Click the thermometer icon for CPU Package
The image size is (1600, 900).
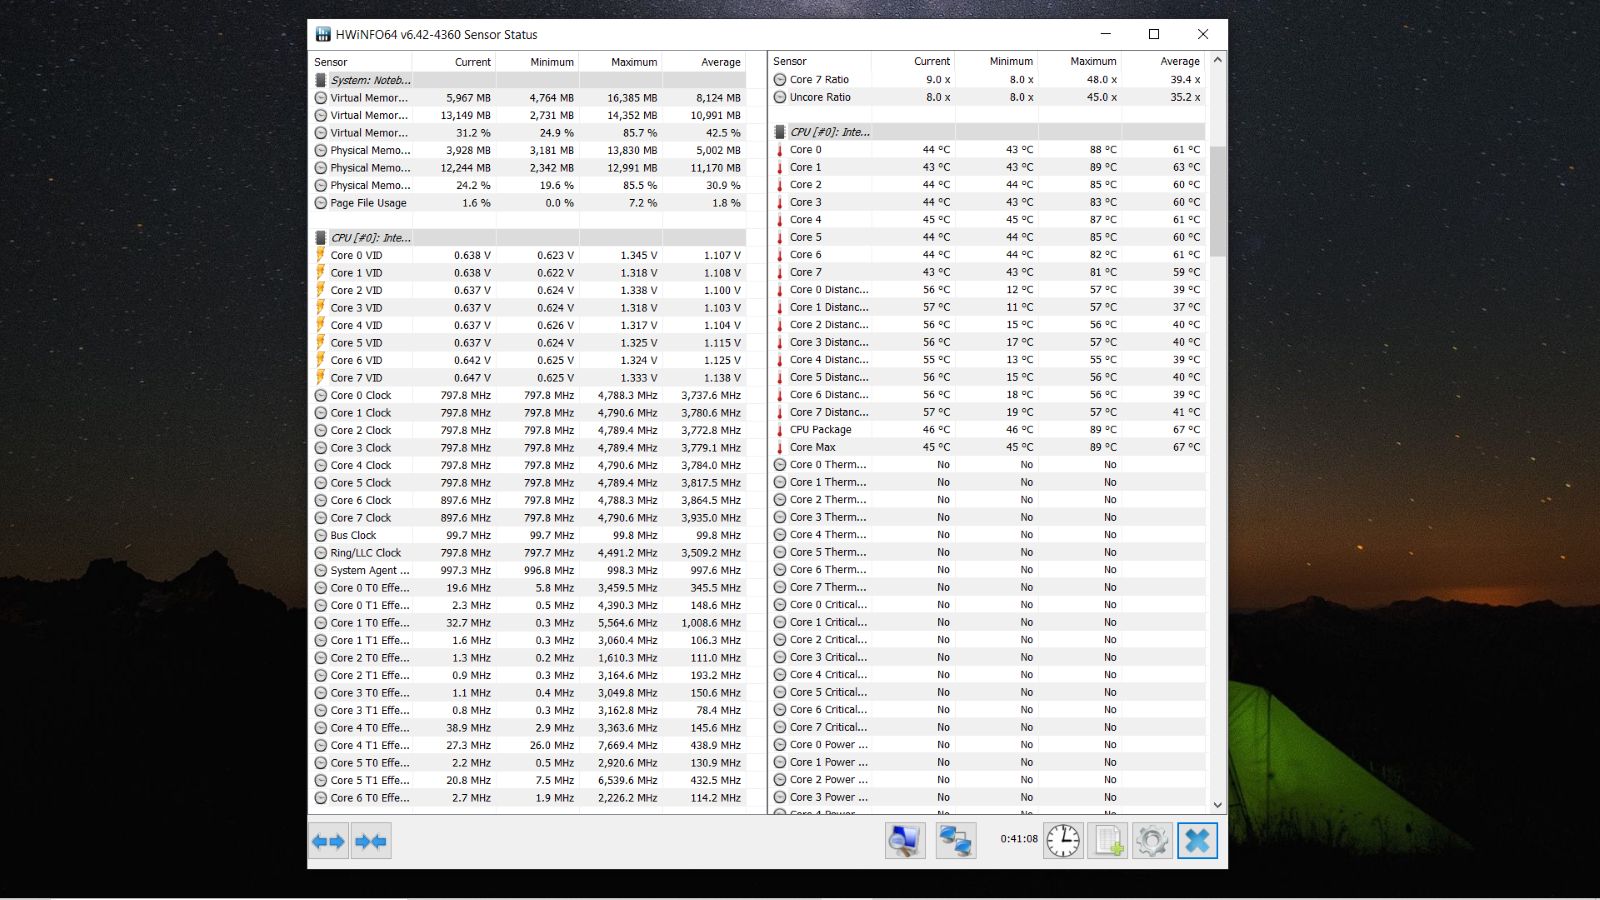tap(780, 429)
